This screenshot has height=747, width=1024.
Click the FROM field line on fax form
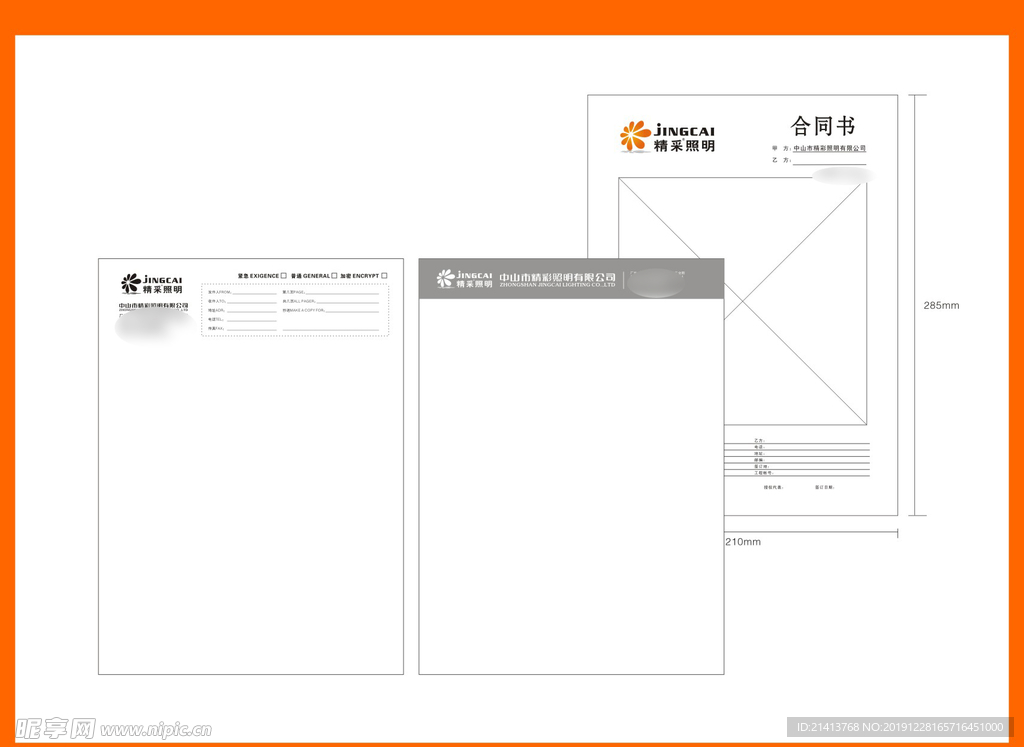(255, 293)
